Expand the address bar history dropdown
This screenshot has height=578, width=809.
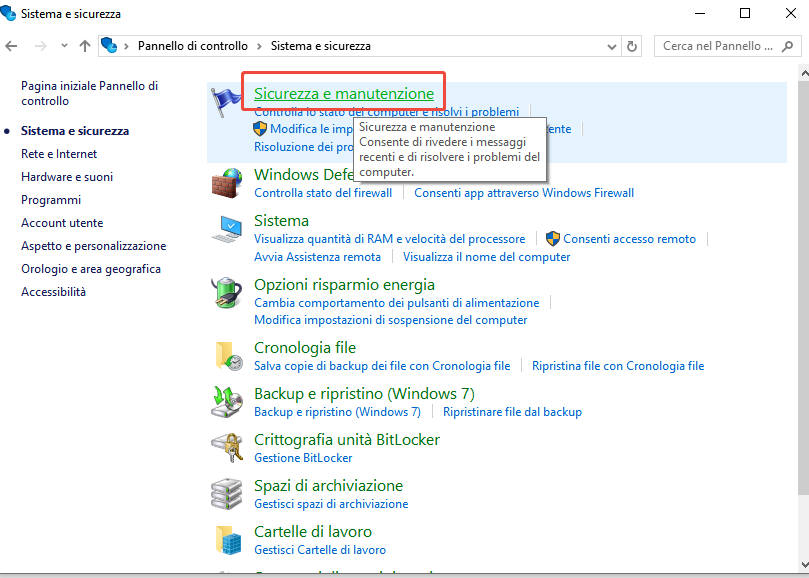tap(612, 46)
